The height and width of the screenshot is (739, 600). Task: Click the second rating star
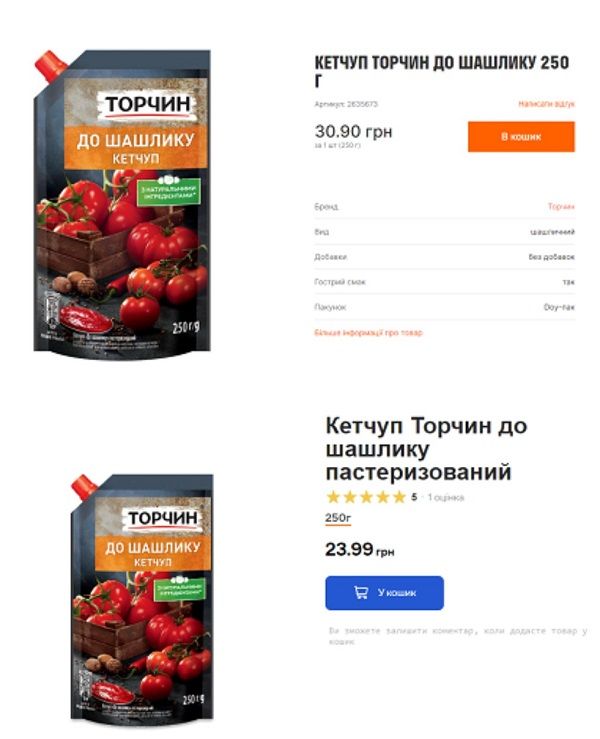coord(350,497)
